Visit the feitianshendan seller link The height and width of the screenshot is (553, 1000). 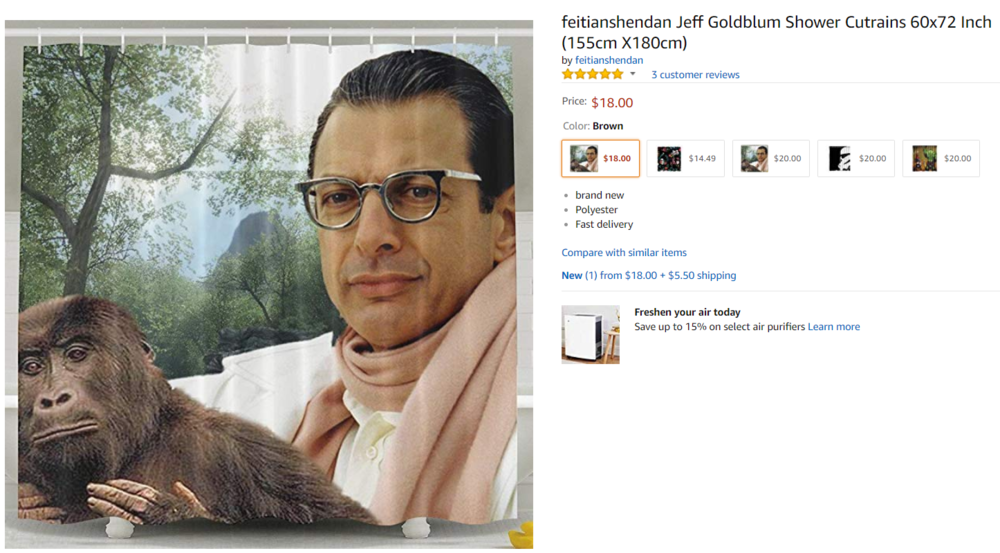pyautogui.click(x=609, y=60)
